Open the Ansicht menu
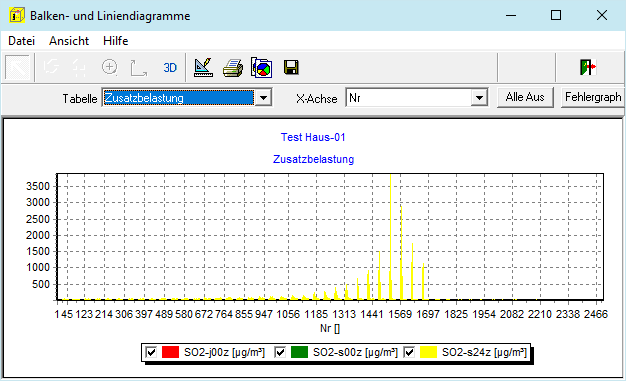This screenshot has width=626, height=381. point(69,41)
